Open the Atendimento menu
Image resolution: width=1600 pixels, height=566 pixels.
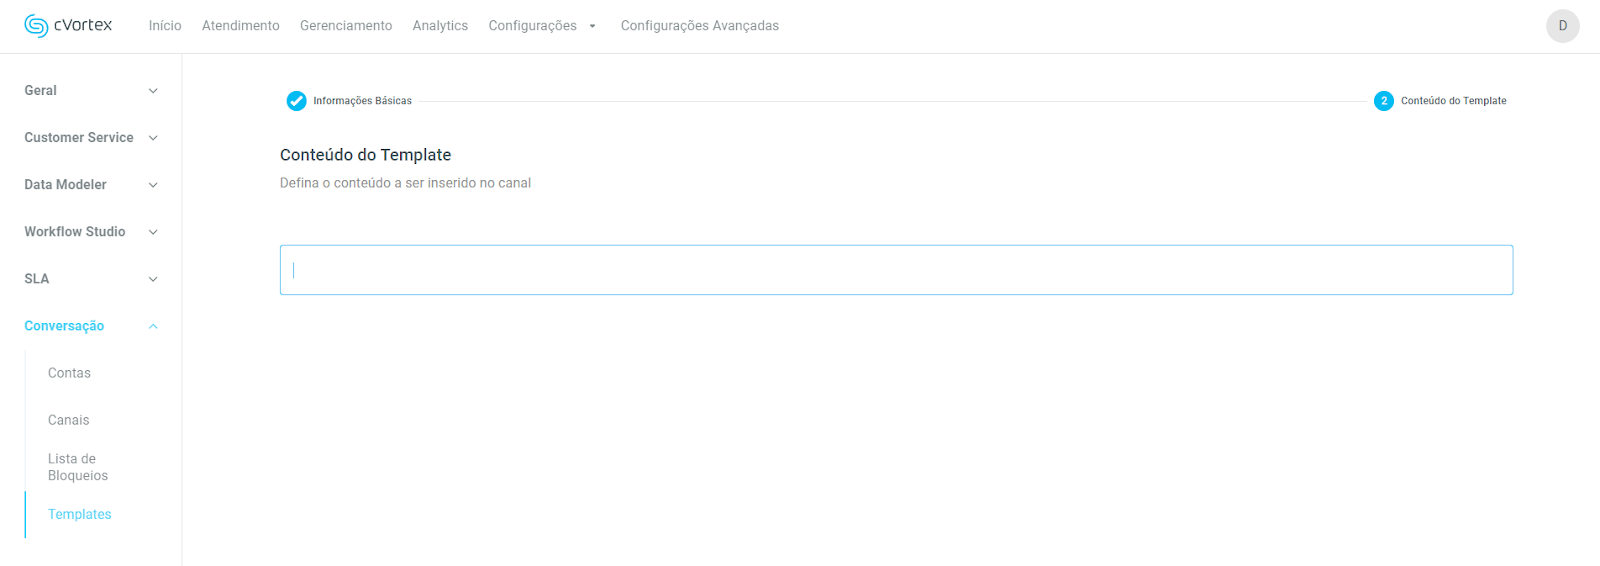pyautogui.click(x=240, y=26)
